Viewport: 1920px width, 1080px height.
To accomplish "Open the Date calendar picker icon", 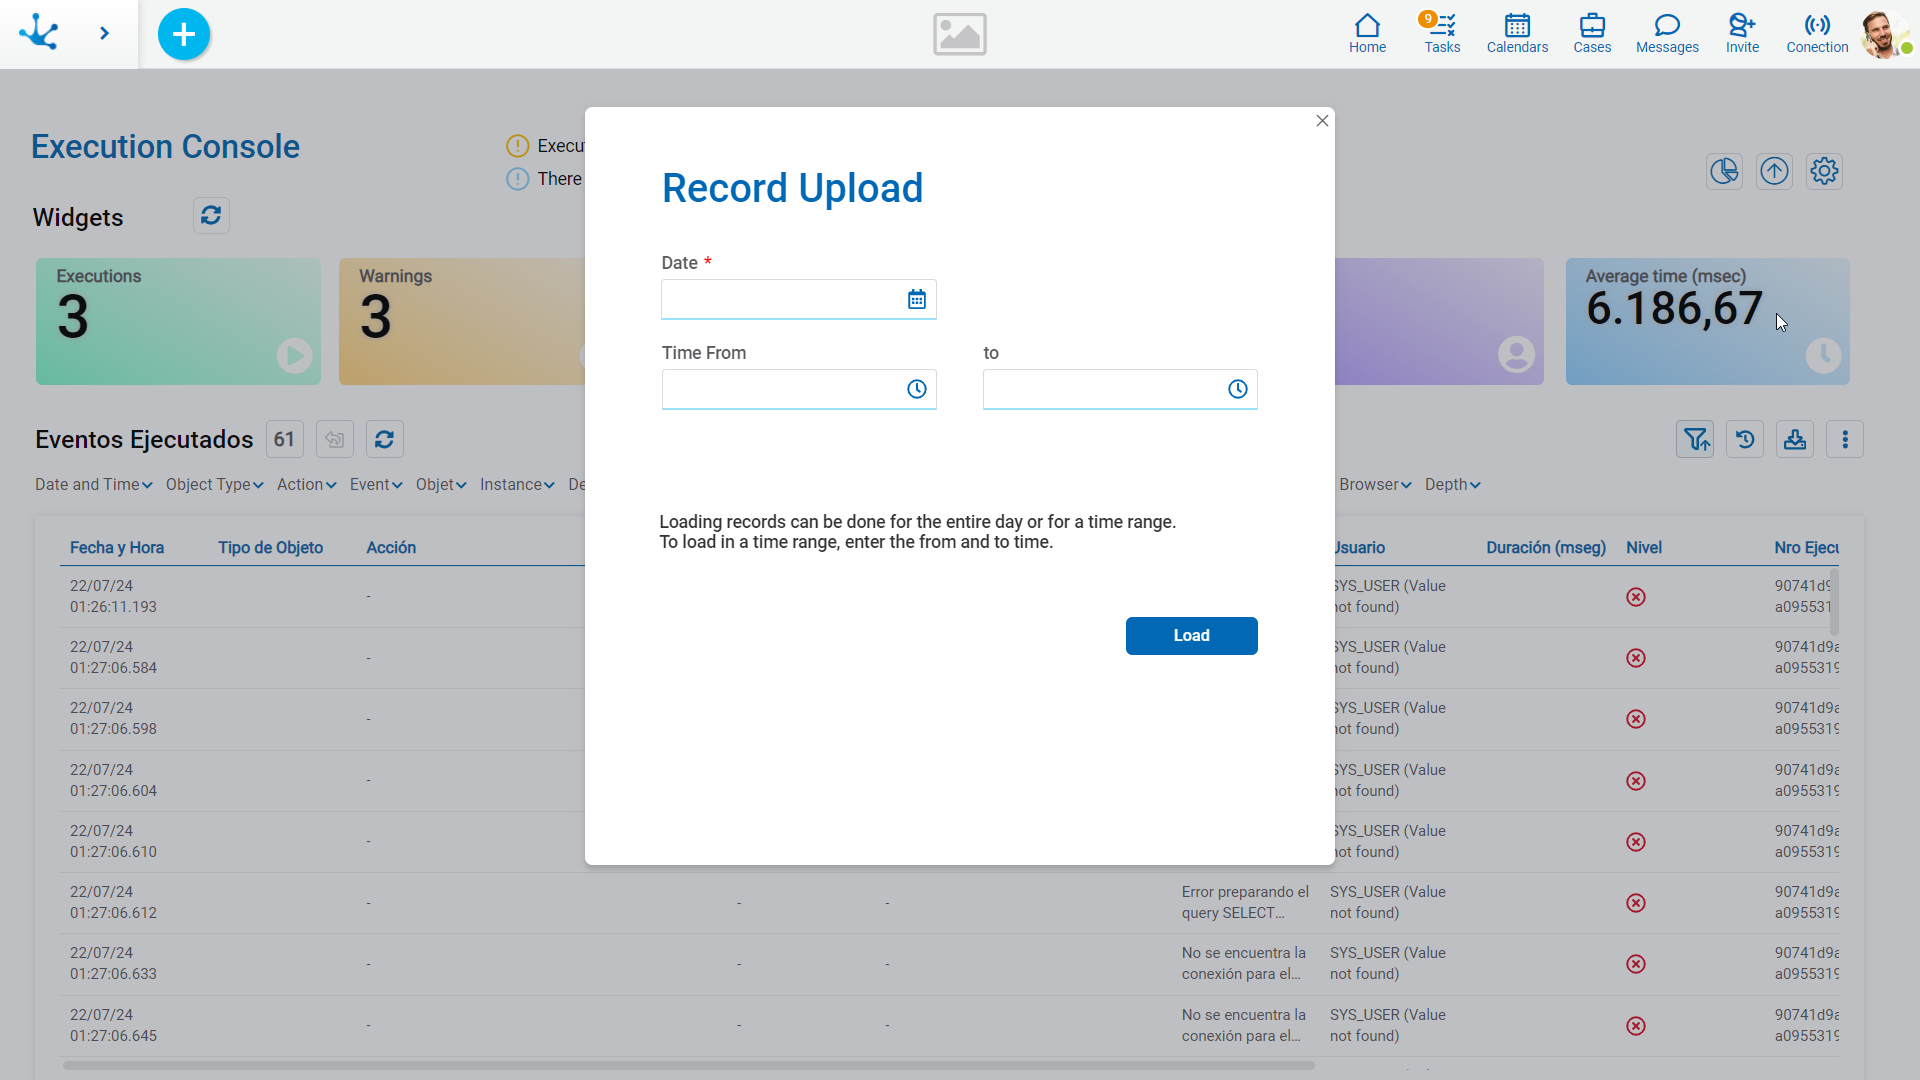I will tap(916, 299).
